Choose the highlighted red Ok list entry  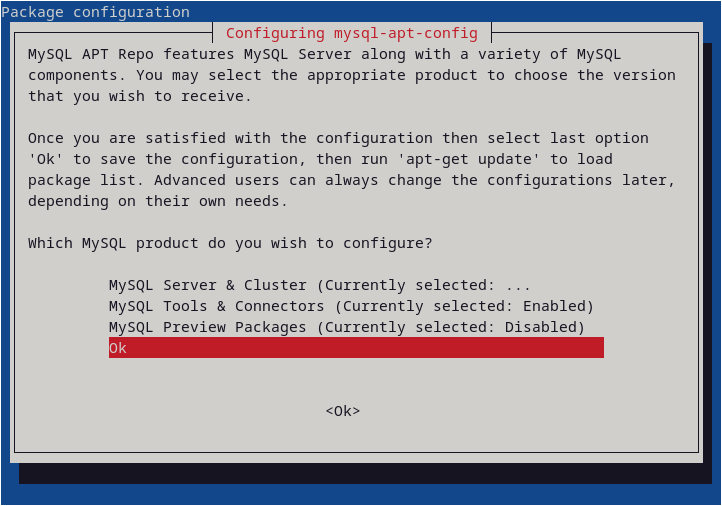pyautogui.click(x=356, y=348)
